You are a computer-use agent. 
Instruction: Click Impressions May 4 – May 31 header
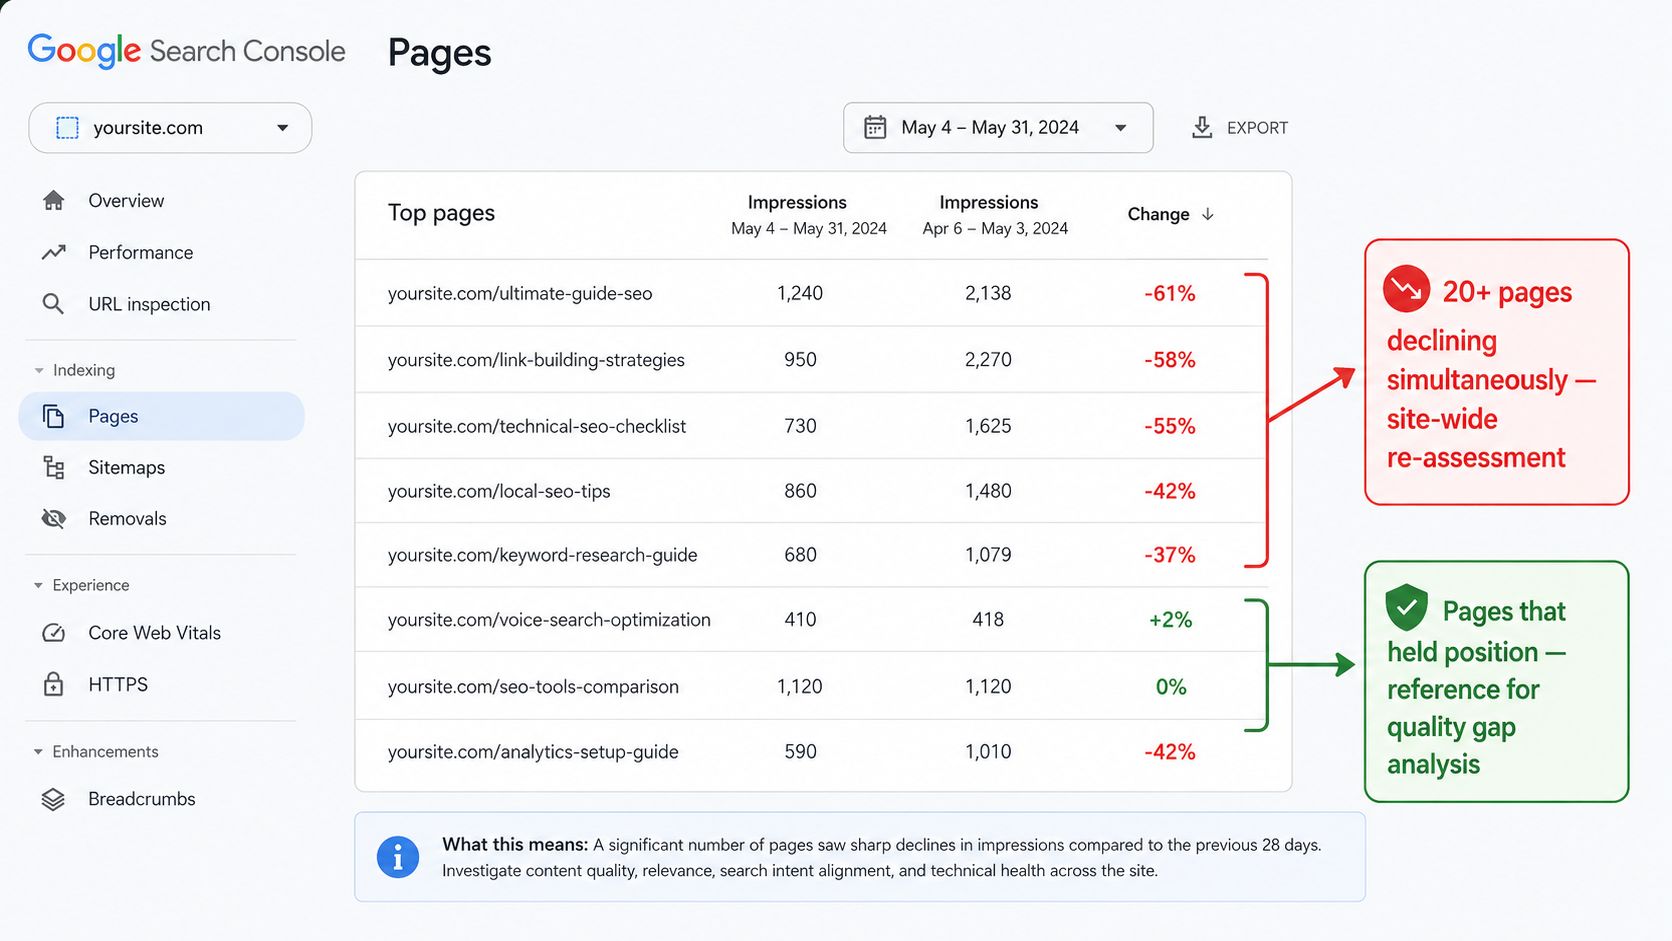click(x=808, y=215)
